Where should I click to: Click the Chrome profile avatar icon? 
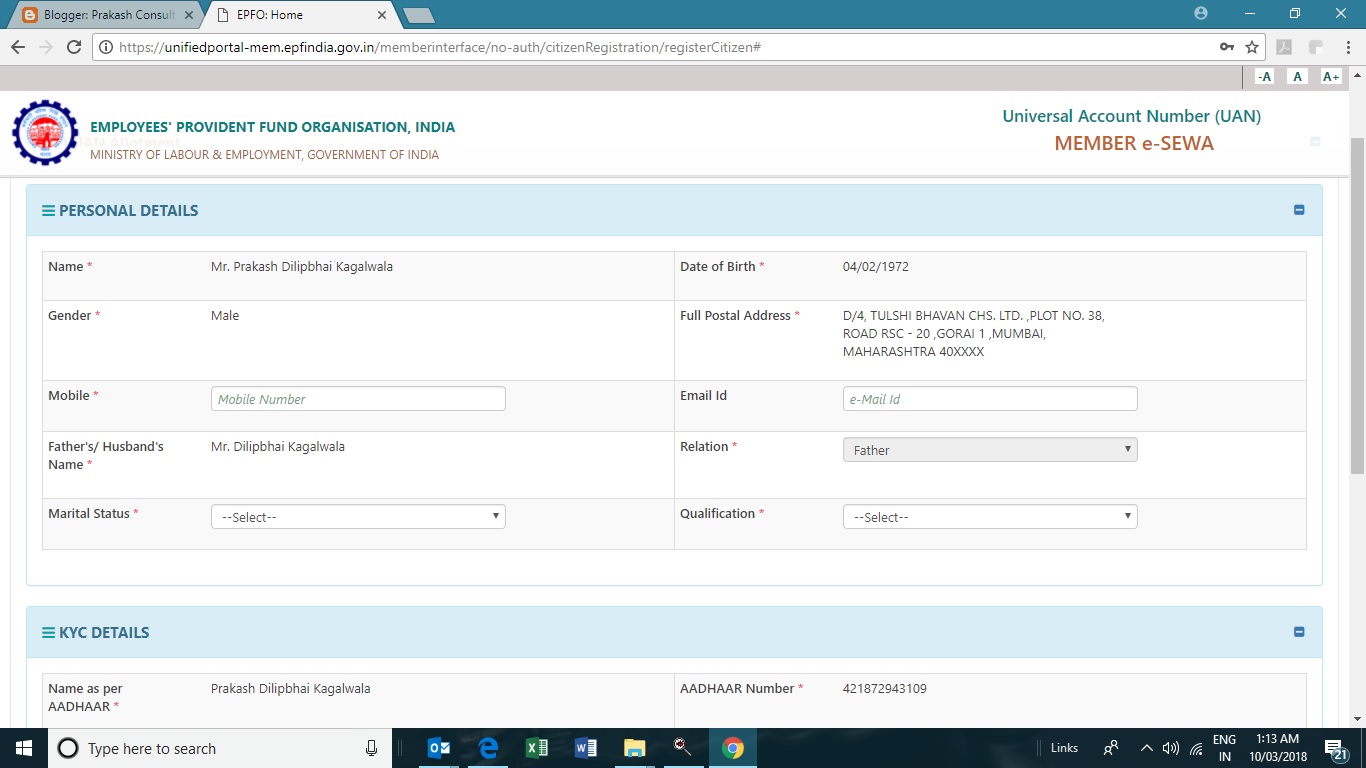click(x=1201, y=13)
